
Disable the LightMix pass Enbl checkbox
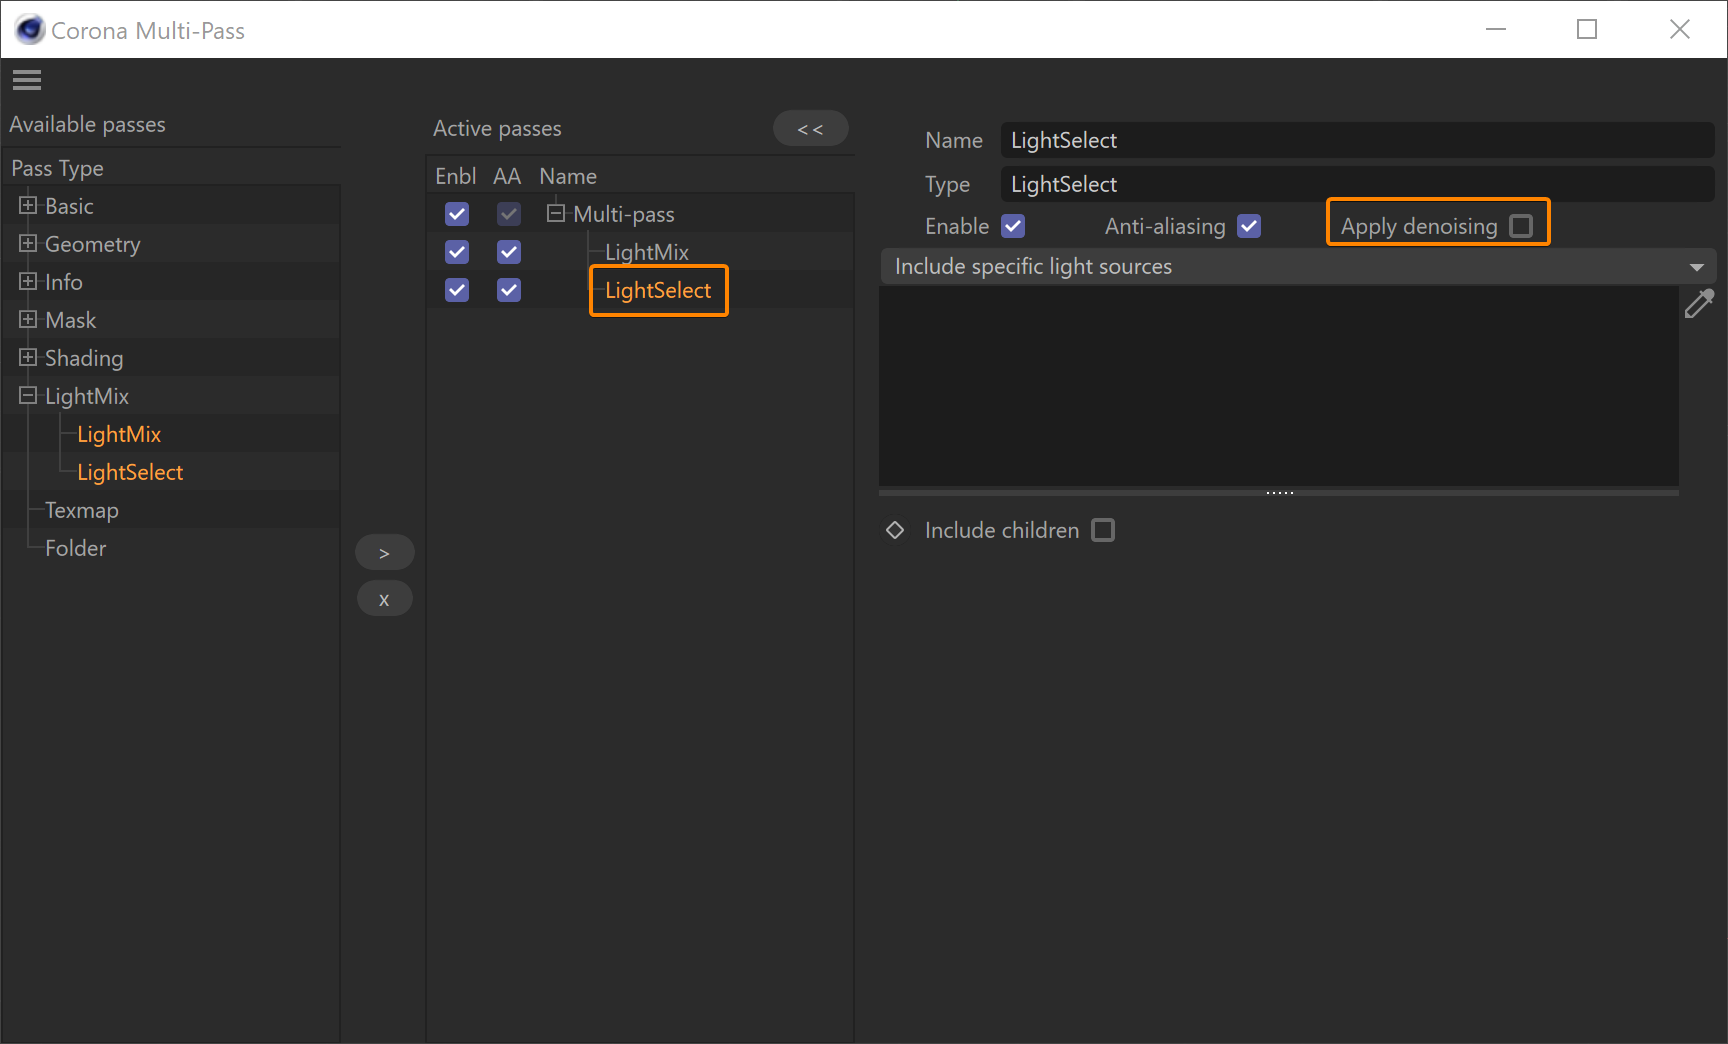pos(457,252)
